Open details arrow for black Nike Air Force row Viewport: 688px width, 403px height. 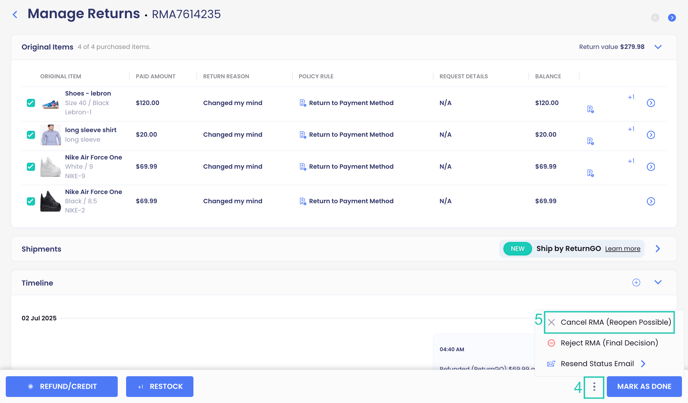(651, 201)
